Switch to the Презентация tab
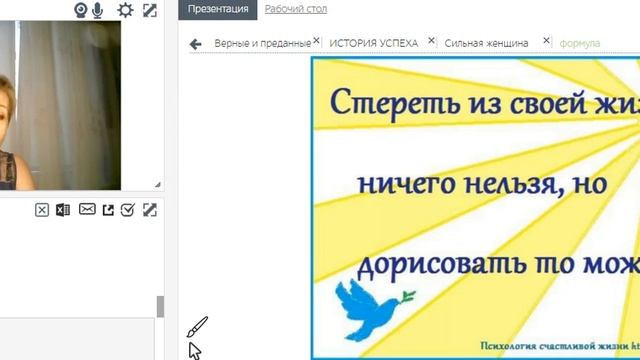Viewport: 640px width, 360px height. point(218,9)
